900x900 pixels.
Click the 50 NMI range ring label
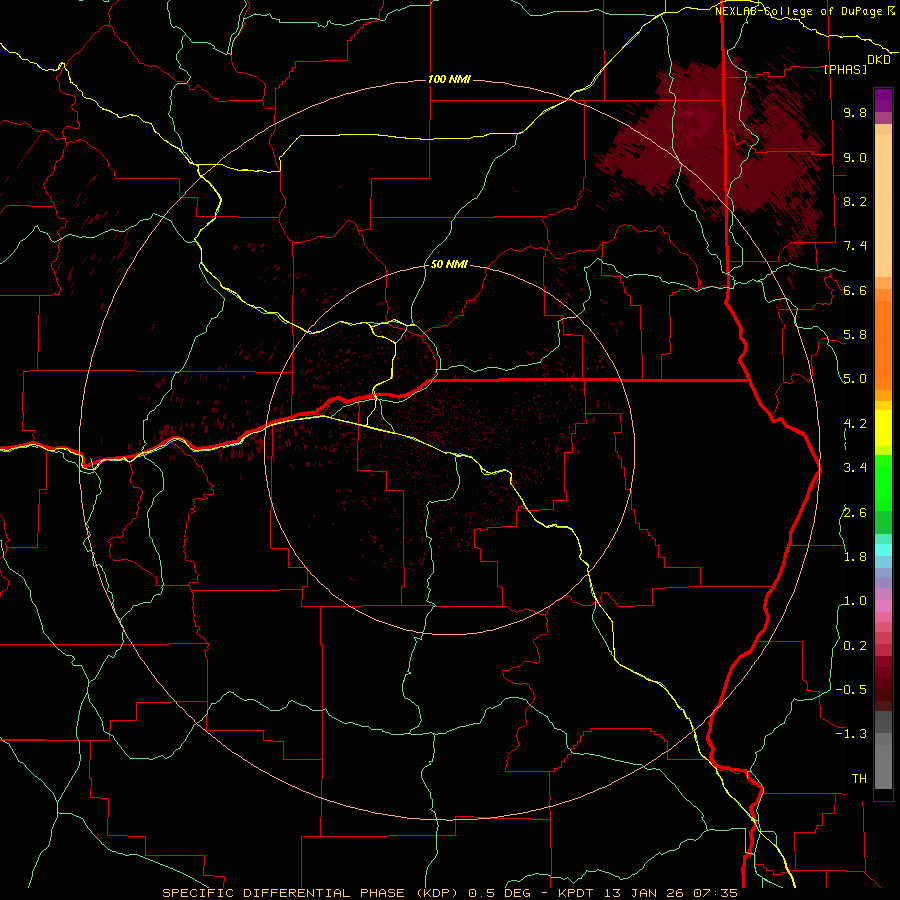pyautogui.click(x=449, y=264)
